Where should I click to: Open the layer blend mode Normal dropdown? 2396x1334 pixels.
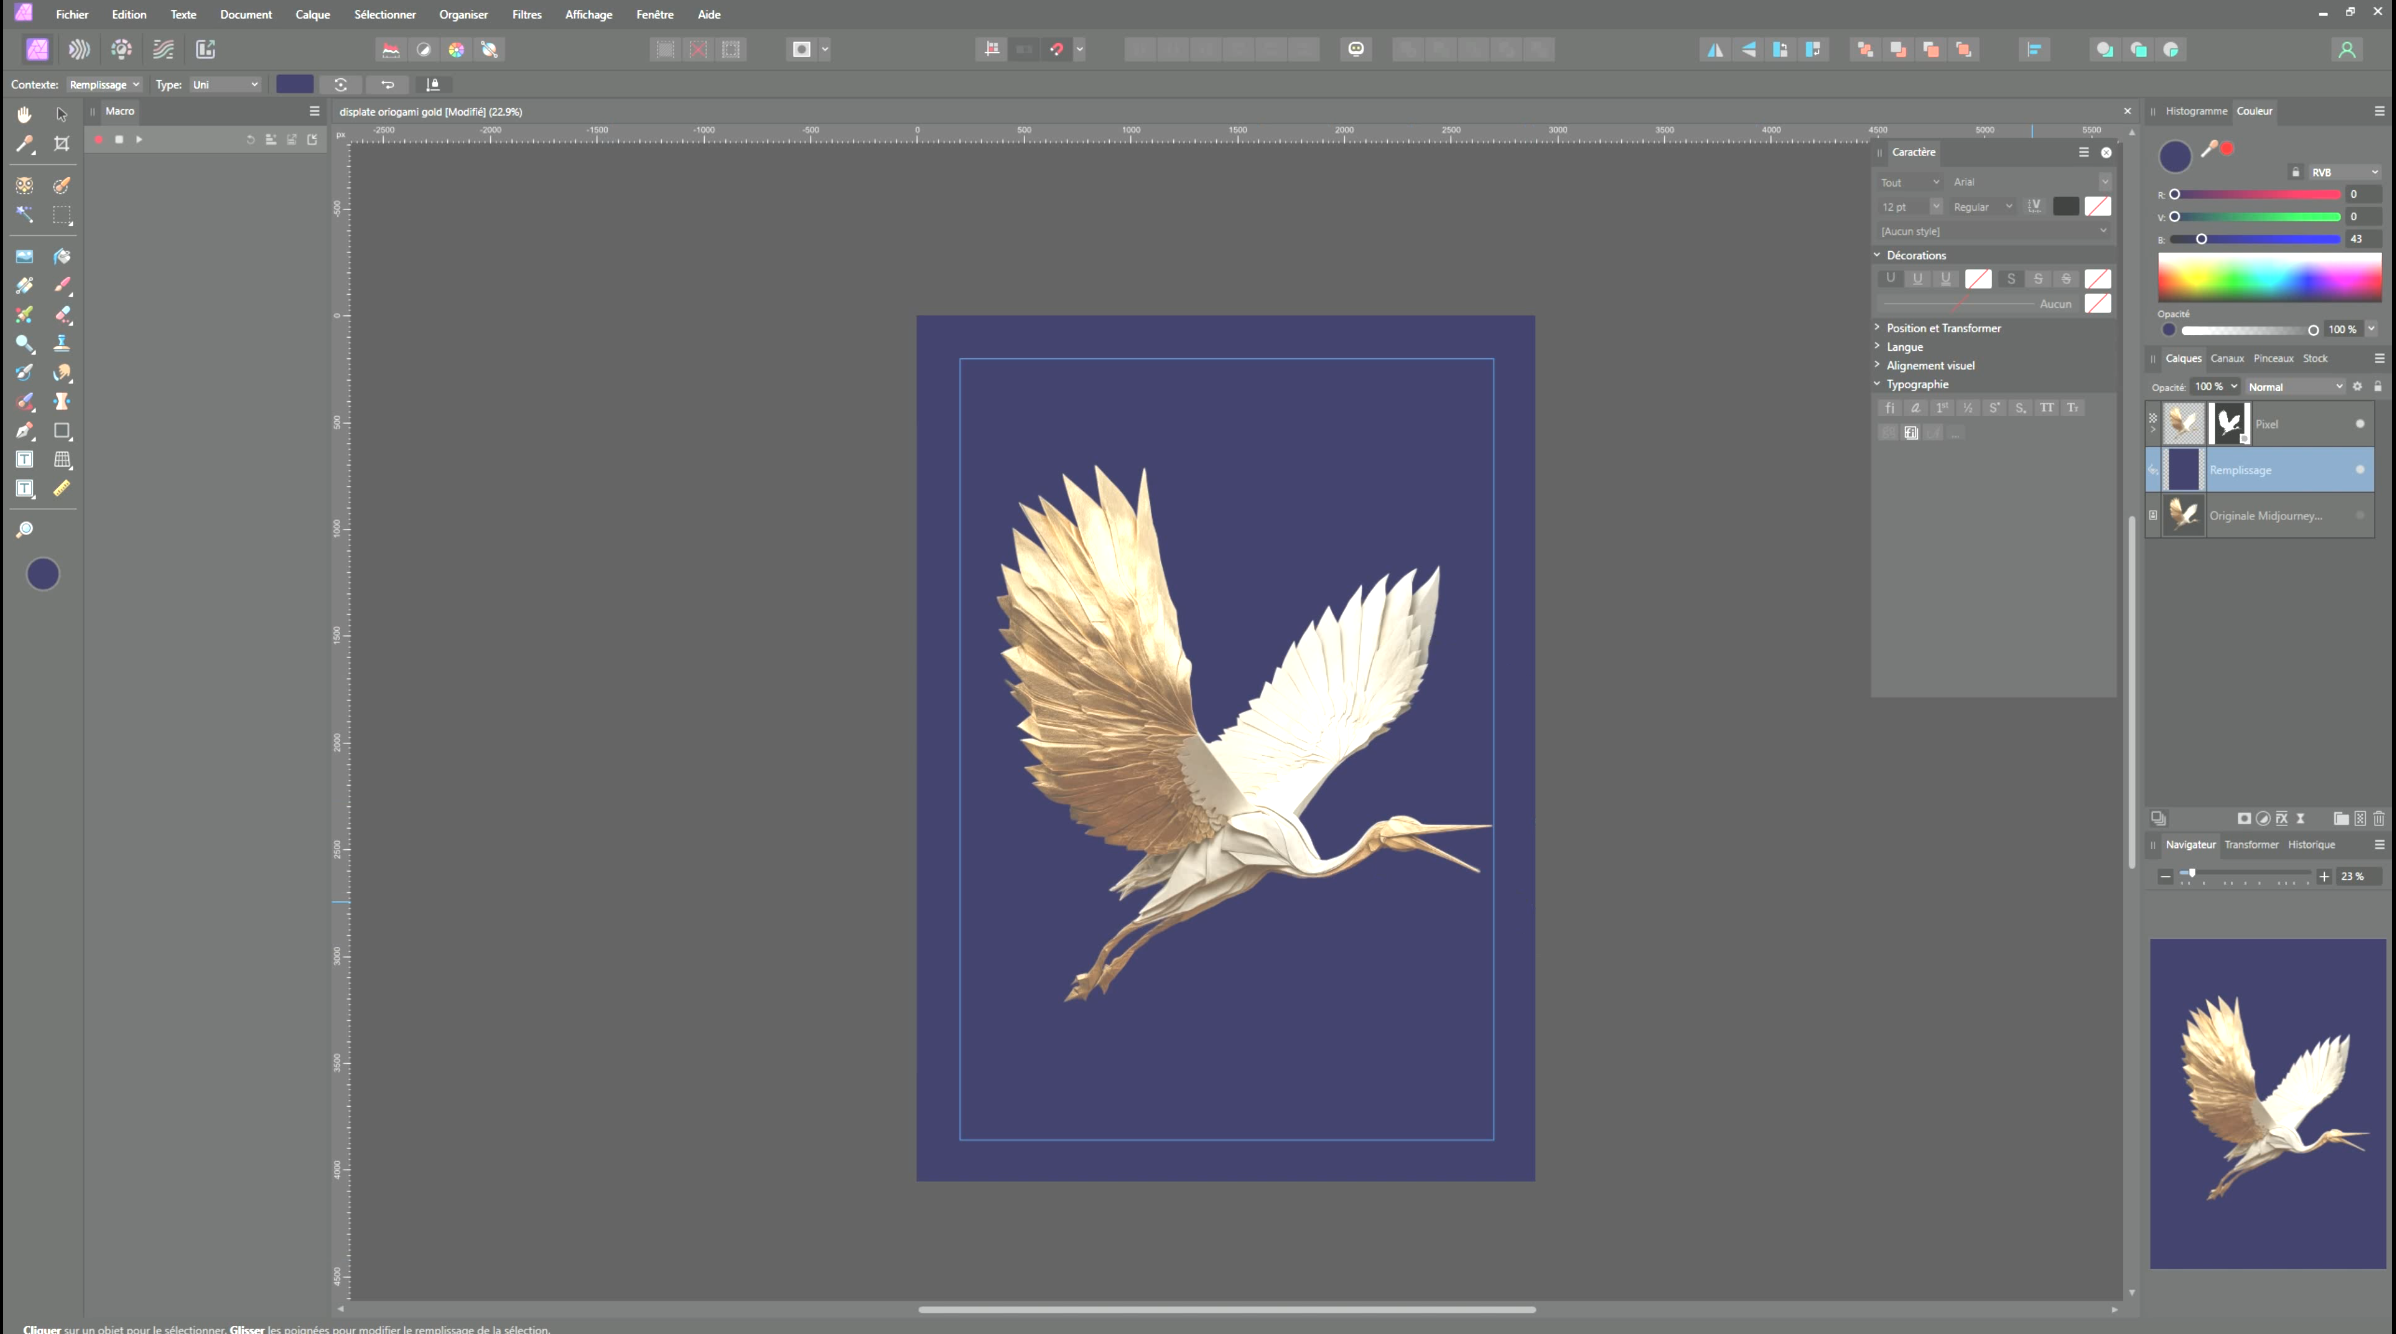[2295, 387]
